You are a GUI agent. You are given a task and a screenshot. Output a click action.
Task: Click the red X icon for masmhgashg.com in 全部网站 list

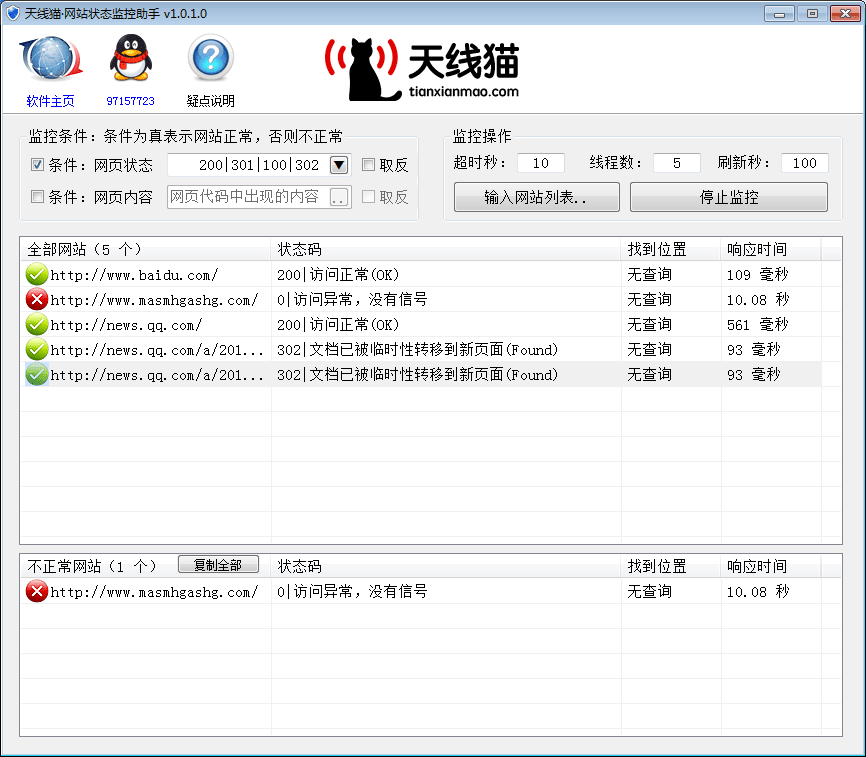point(36,299)
